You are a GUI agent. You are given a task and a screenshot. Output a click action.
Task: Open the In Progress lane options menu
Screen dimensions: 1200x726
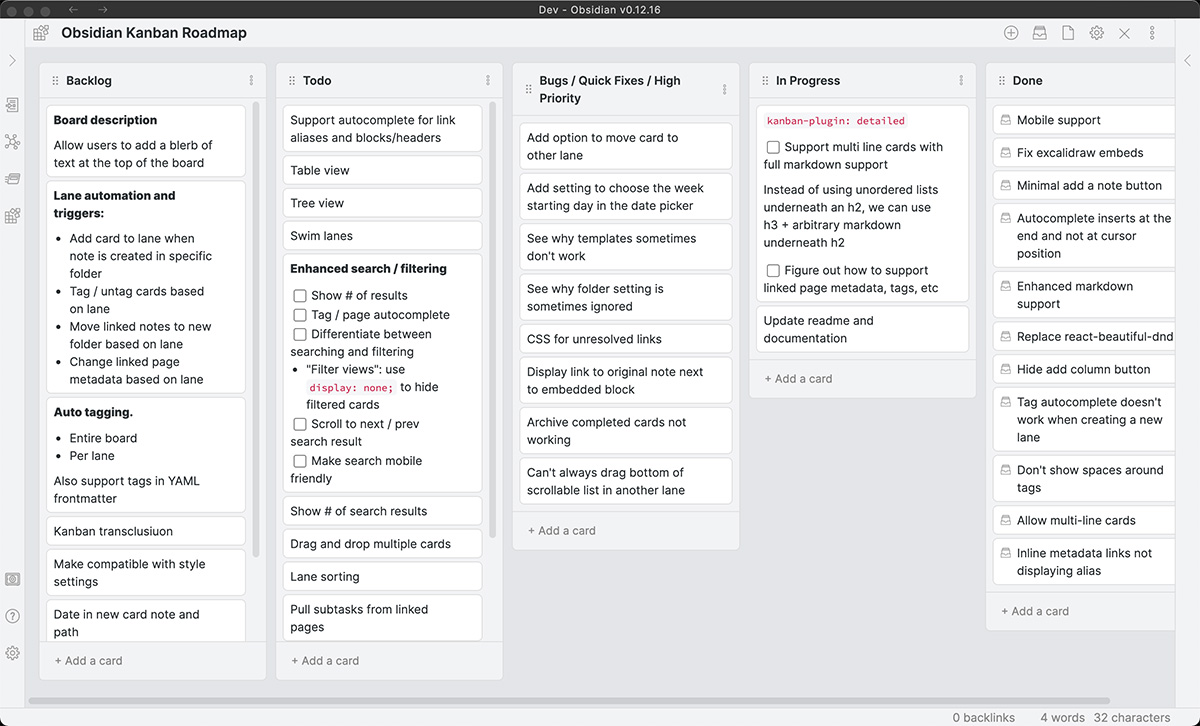point(961,81)
